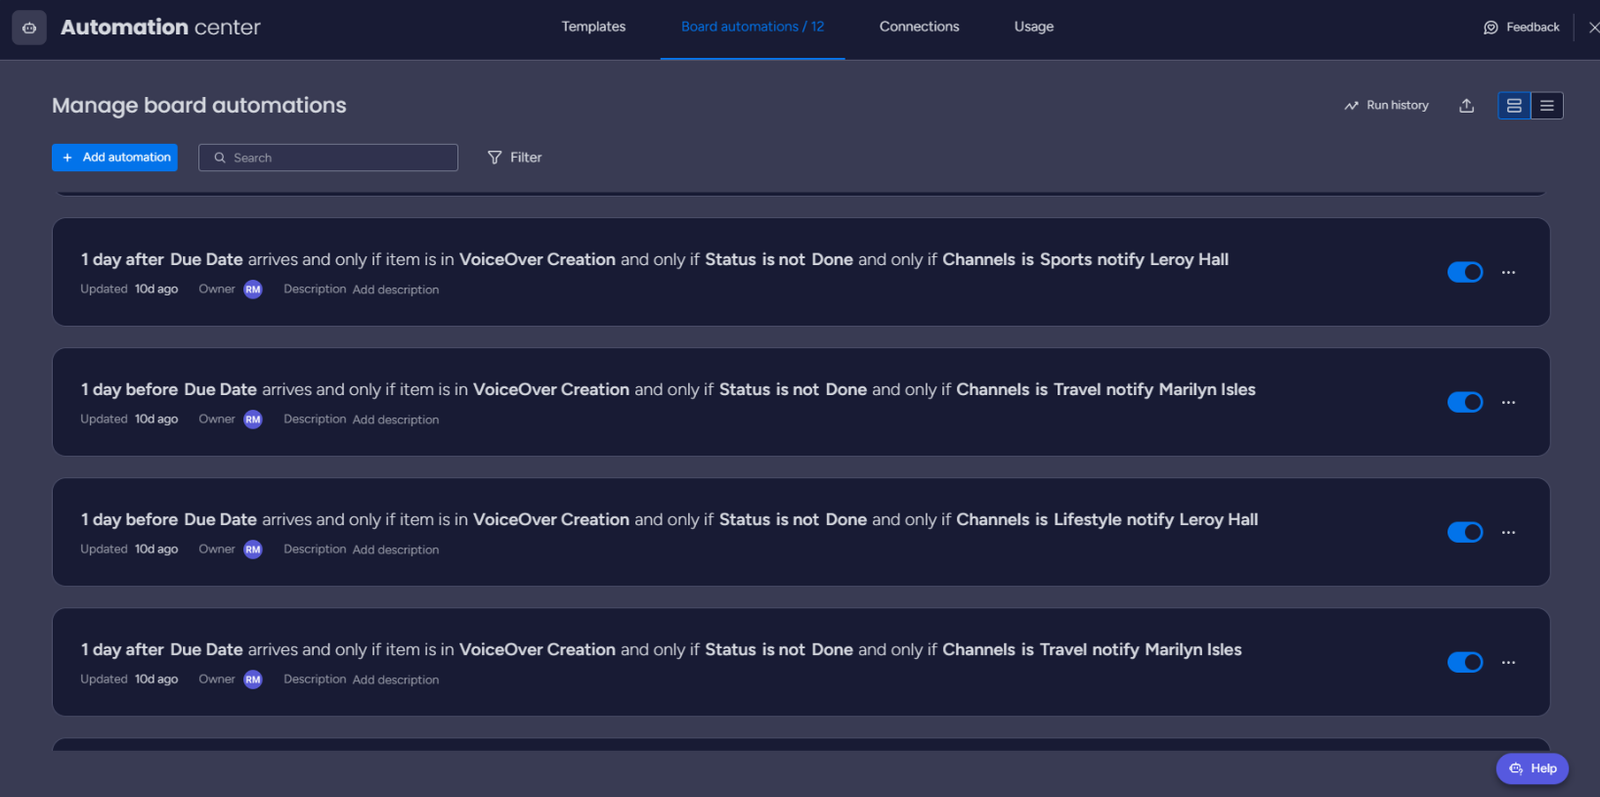Open Help chat button
This screenshot has height=797, width=1600.
pyautogui.click(x=1532, y=768)
